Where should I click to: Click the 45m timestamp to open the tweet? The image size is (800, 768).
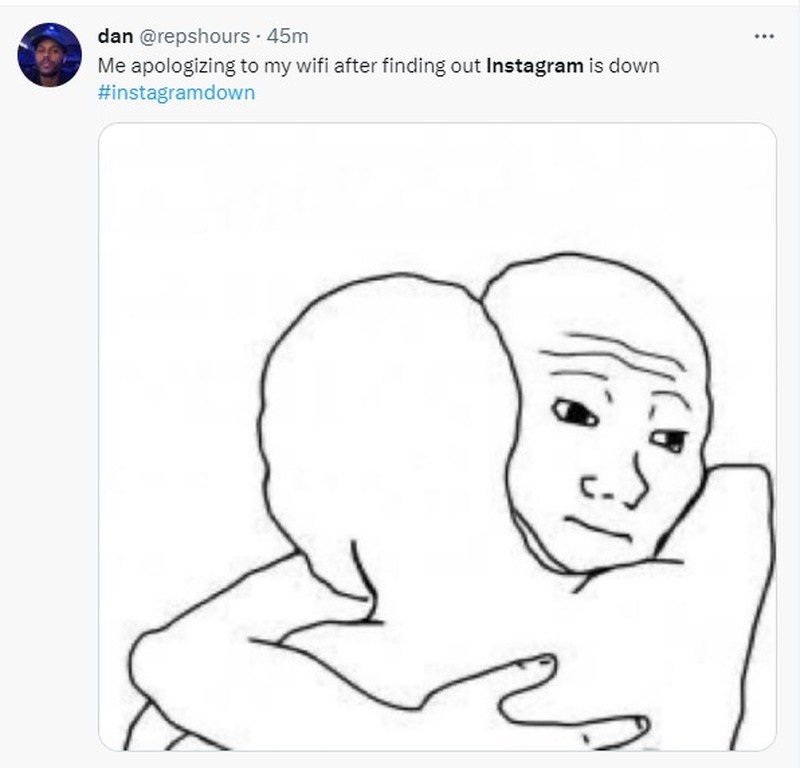tap(283, 36)
